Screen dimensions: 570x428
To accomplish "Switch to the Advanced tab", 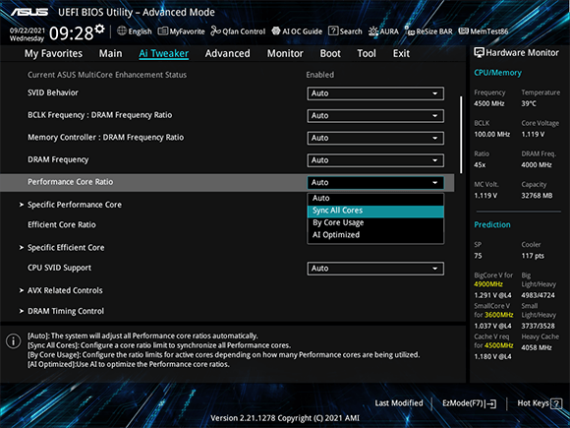I will click(228, 53).
